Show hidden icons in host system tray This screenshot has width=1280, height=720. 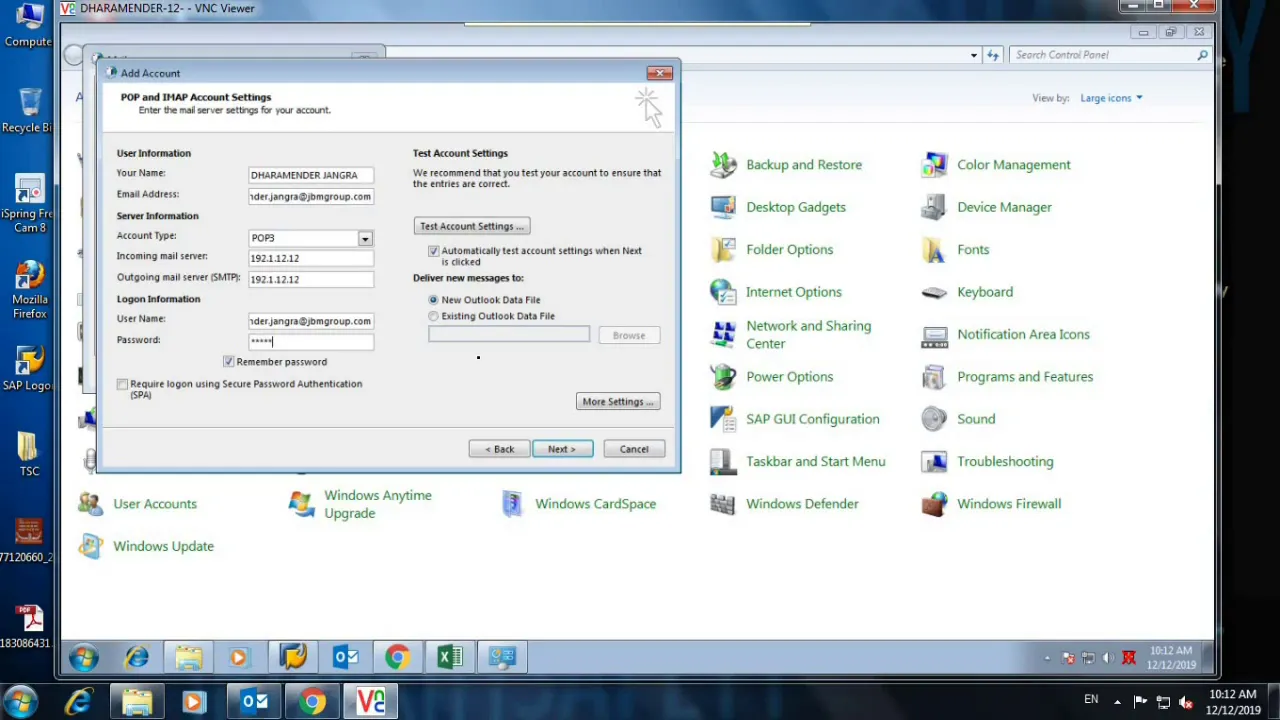(x=1117, y=701)
